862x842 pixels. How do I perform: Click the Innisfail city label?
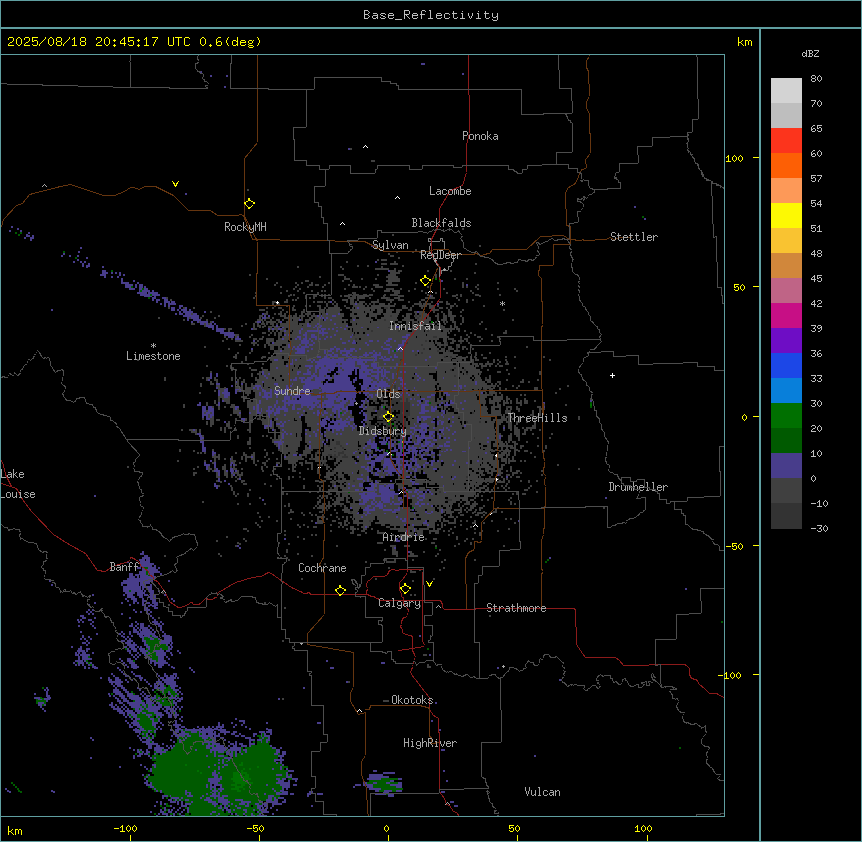click(x=415, y=326)
